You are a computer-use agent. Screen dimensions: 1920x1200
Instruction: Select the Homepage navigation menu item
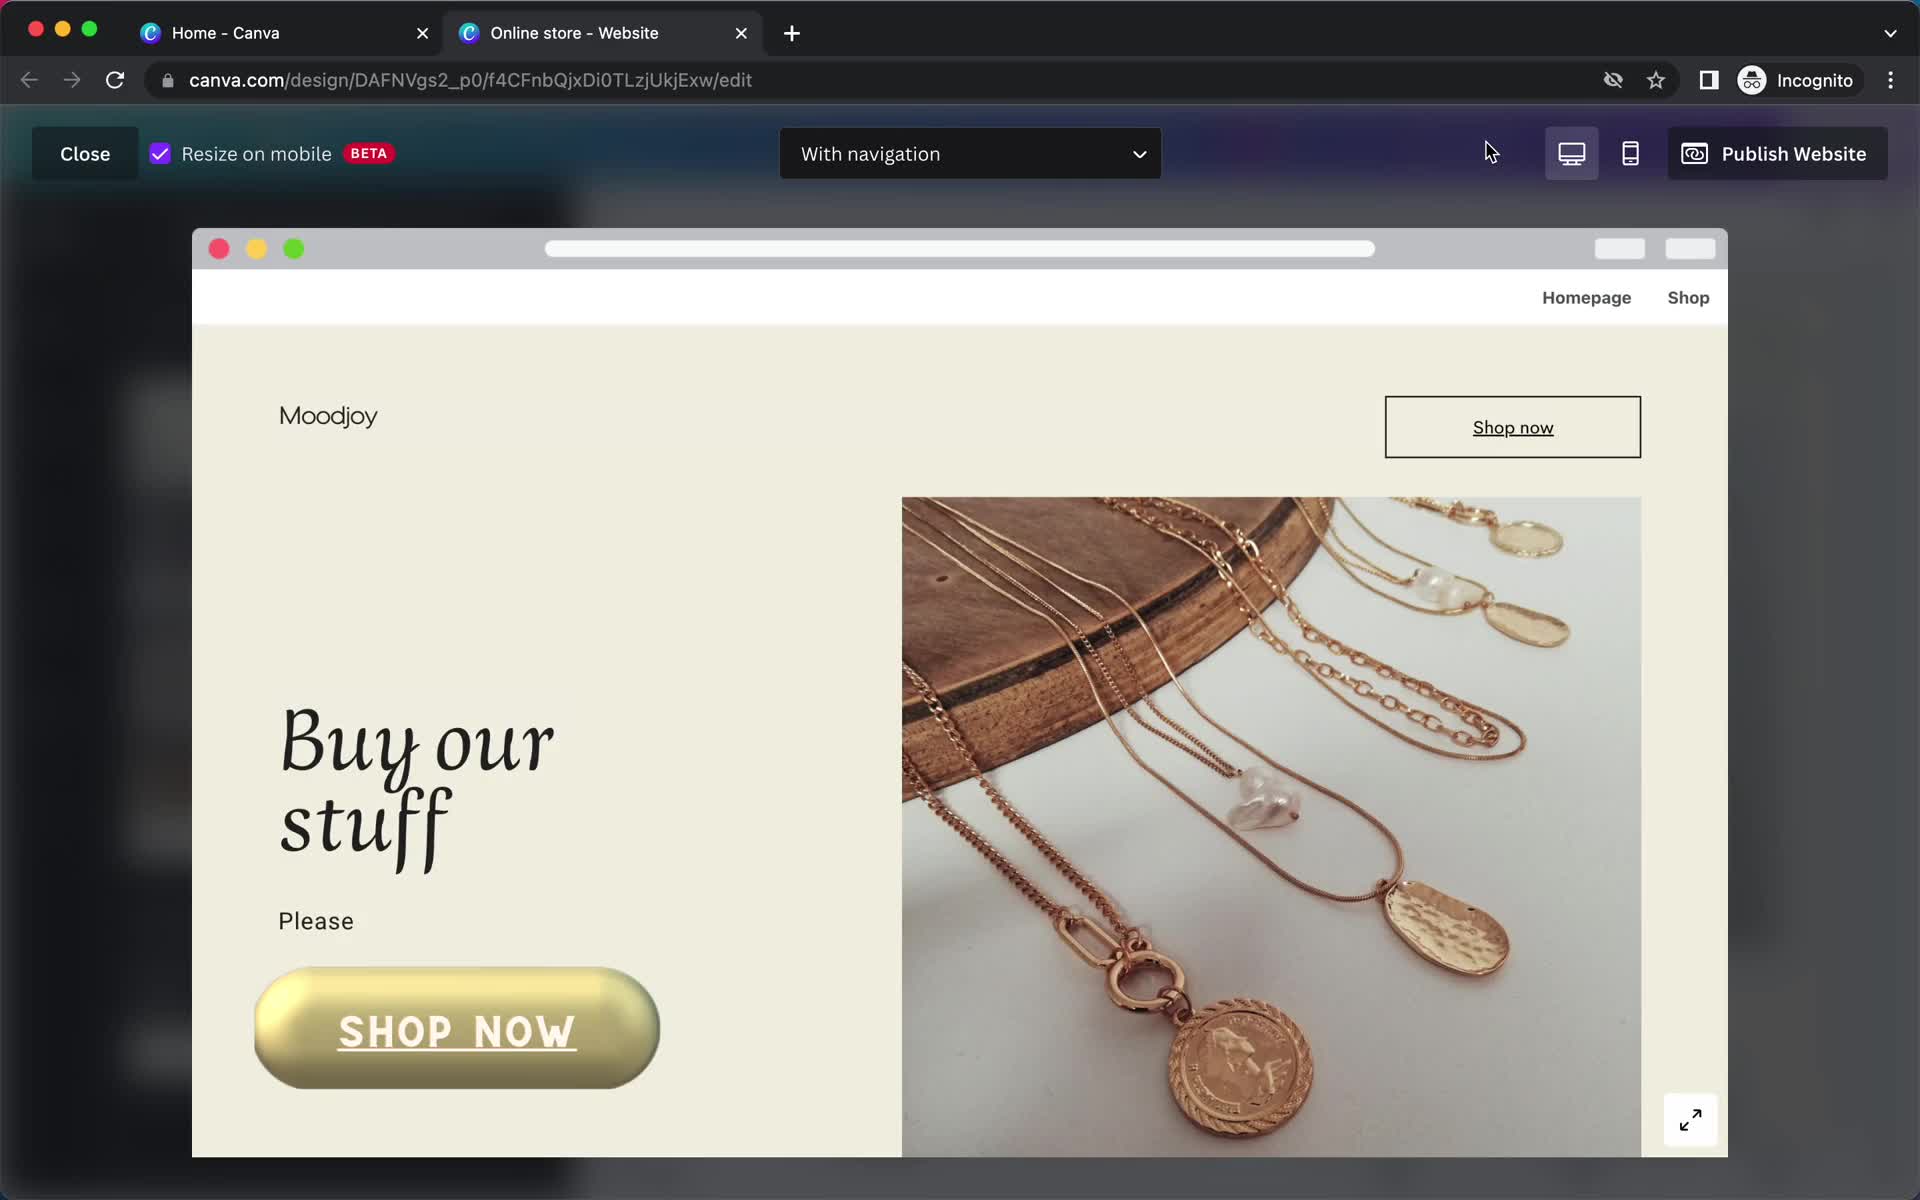coord(1587,297)
